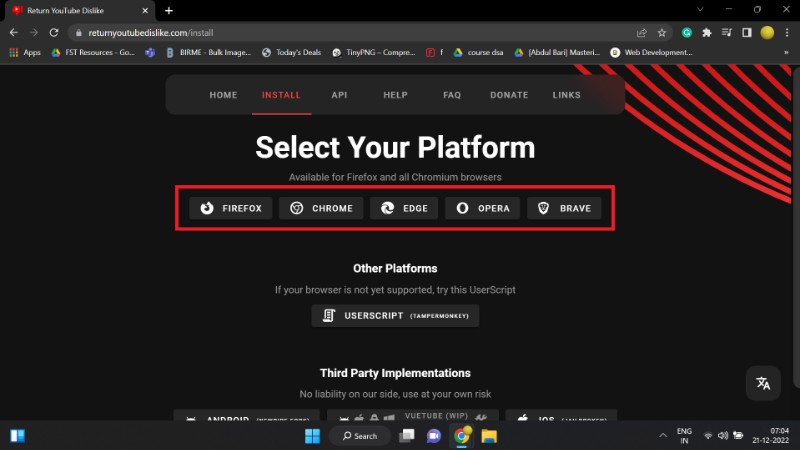The height and width of the screenshot is (450, 800).
Task: Go back using the browser back arrow
Action: click(x=14, y=33)
